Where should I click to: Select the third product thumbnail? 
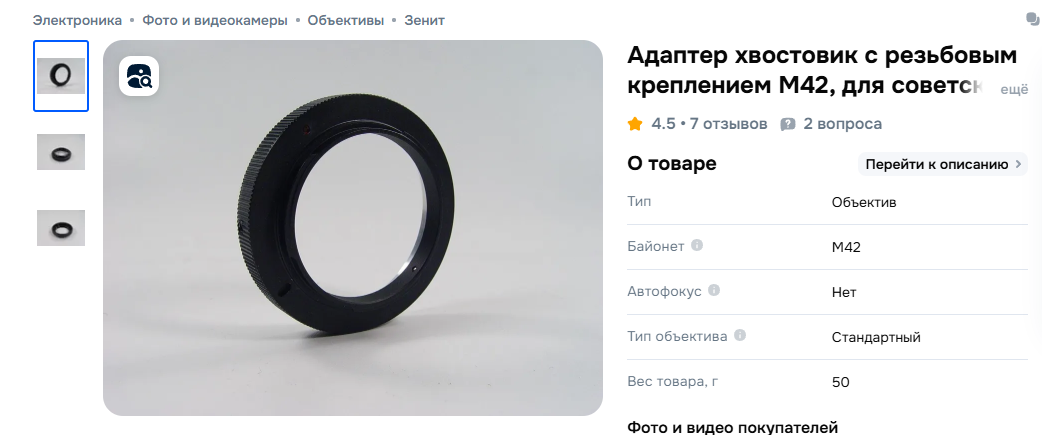tap(61, 228)
